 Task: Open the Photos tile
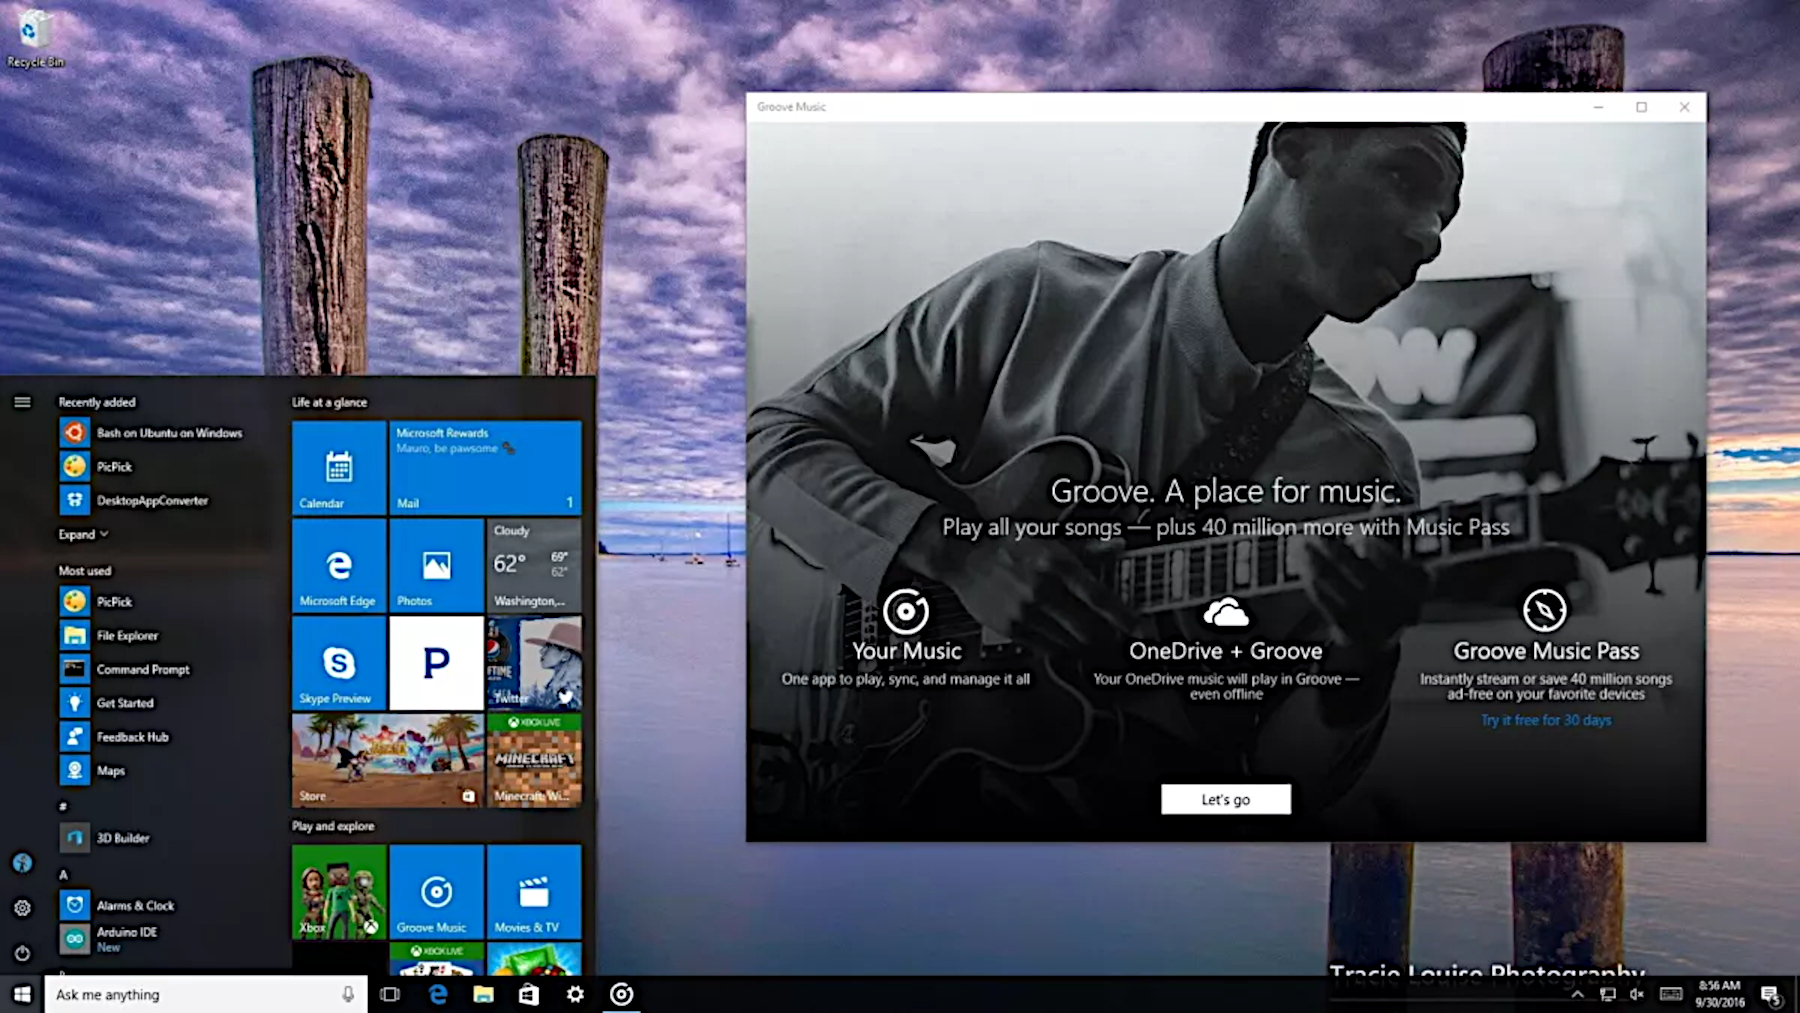(x=436, y=565)
